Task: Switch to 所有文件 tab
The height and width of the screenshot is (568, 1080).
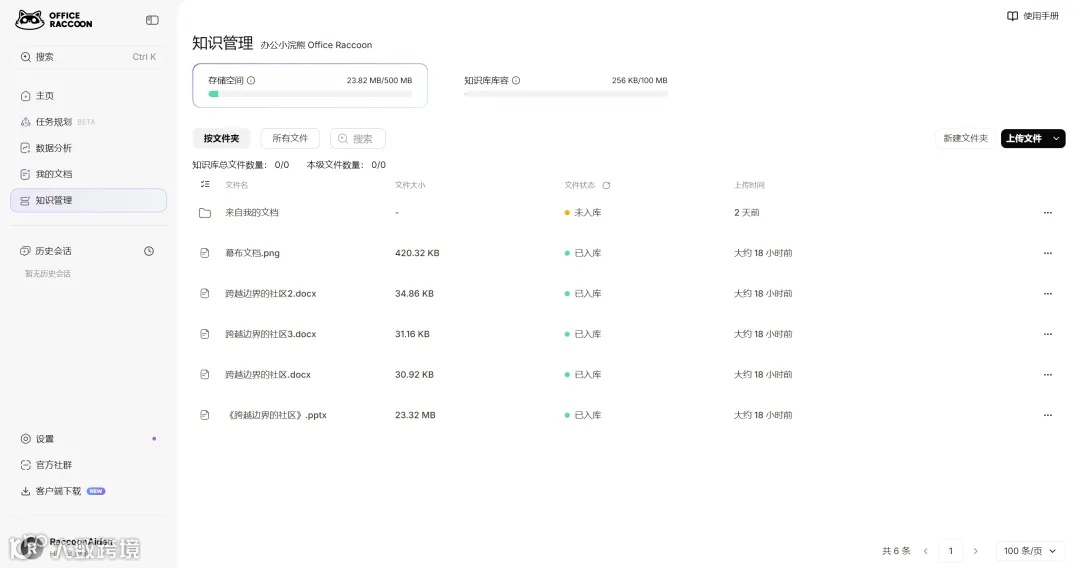Action: [290, 138]
